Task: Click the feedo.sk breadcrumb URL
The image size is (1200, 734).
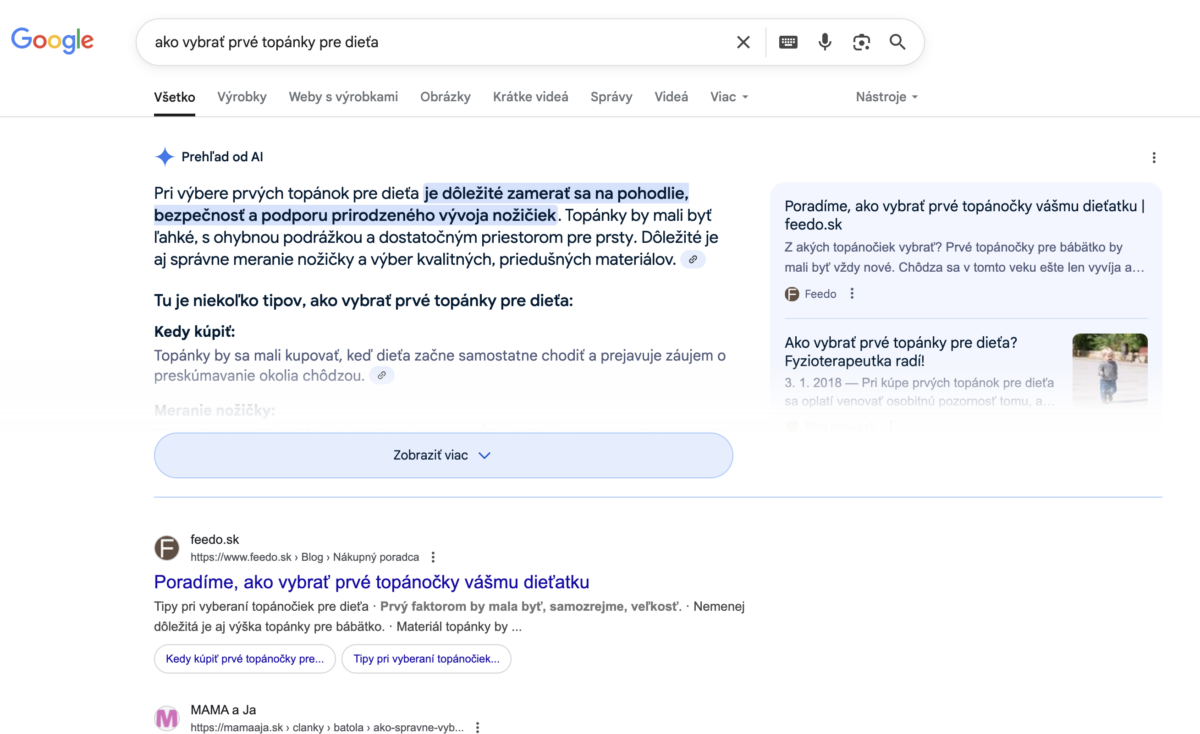Action: click(x=305, y=557)
